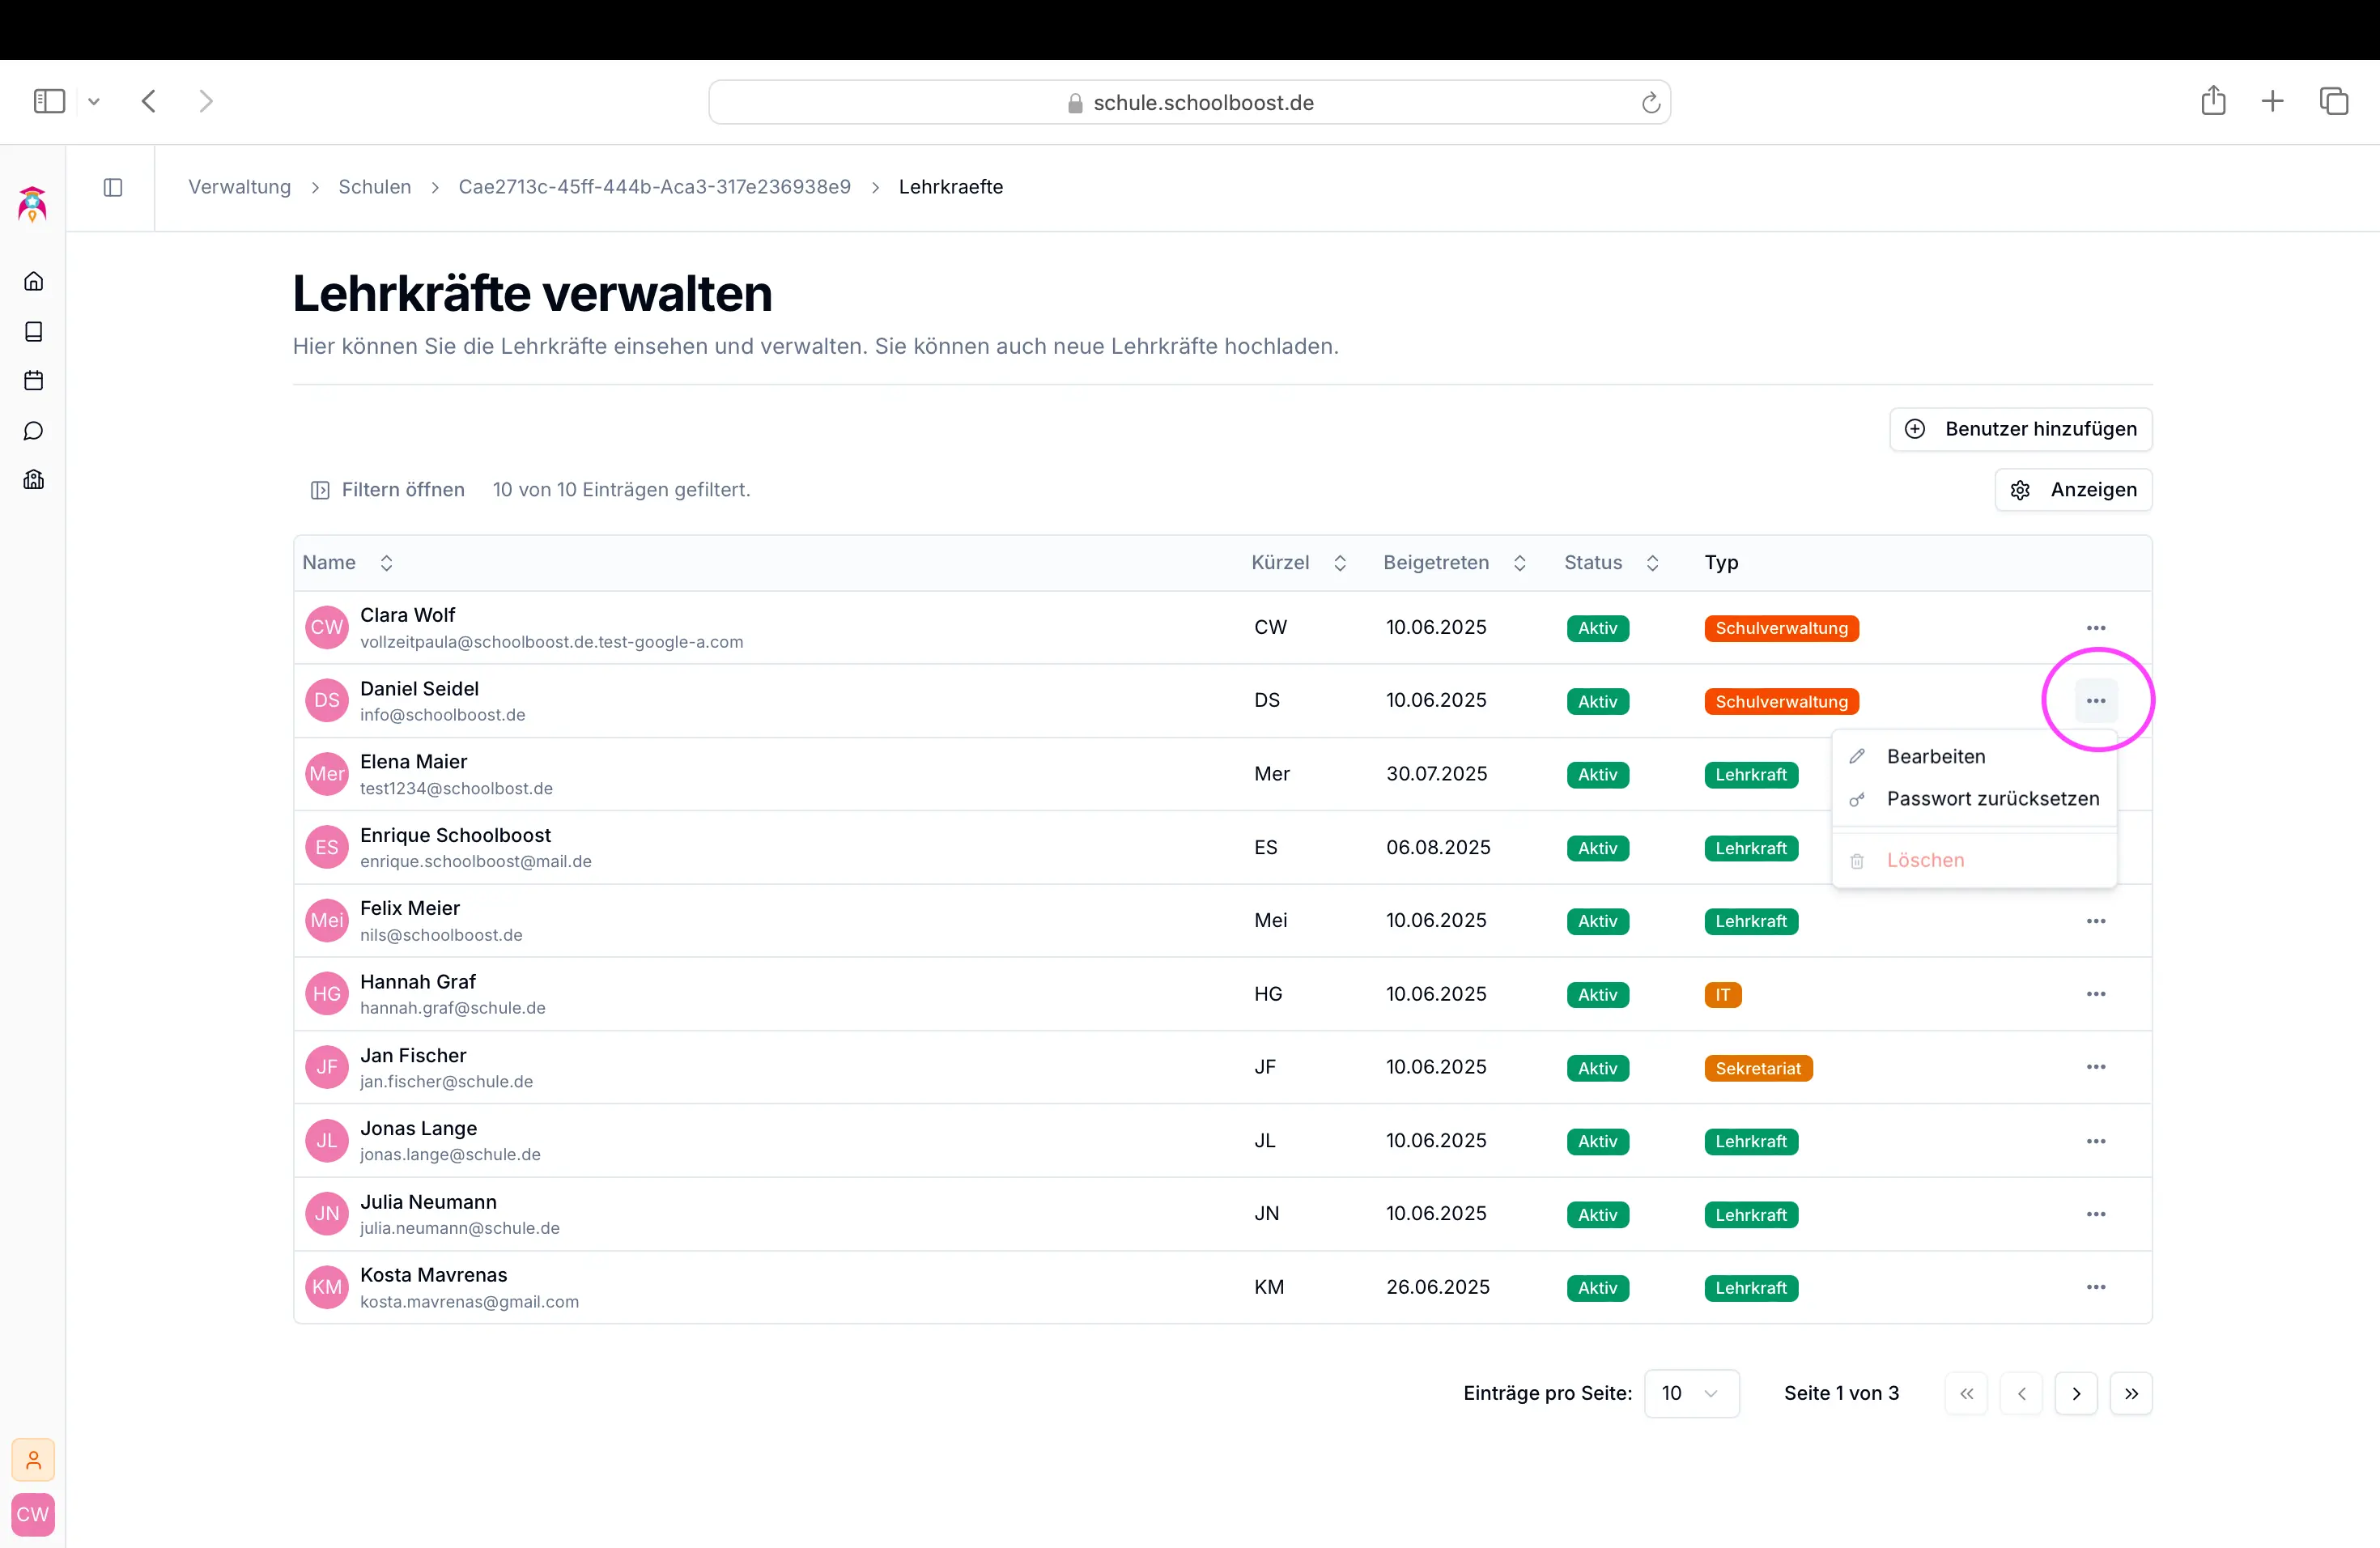Toggle the app sidebar panel icon
The width and height of the screenshot is (2380, 1548).
pyautogui.click(x=113, y=187)
